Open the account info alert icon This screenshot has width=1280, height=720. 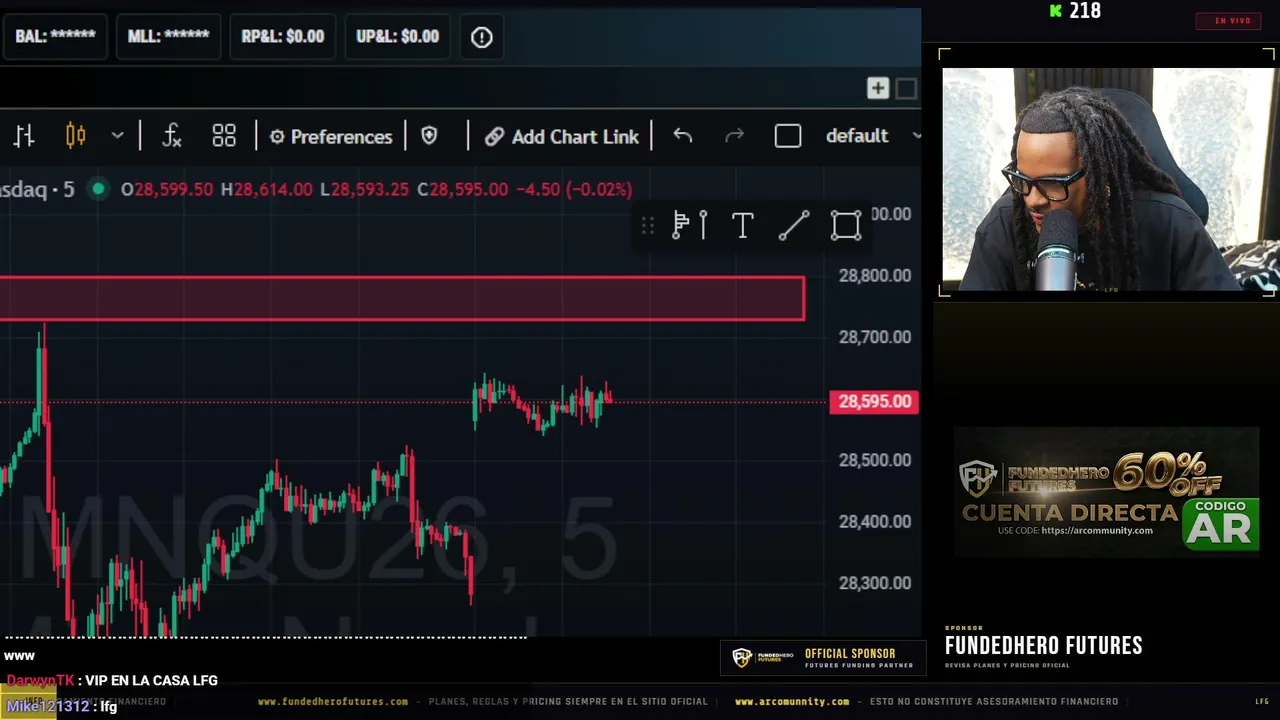(482, 37)
